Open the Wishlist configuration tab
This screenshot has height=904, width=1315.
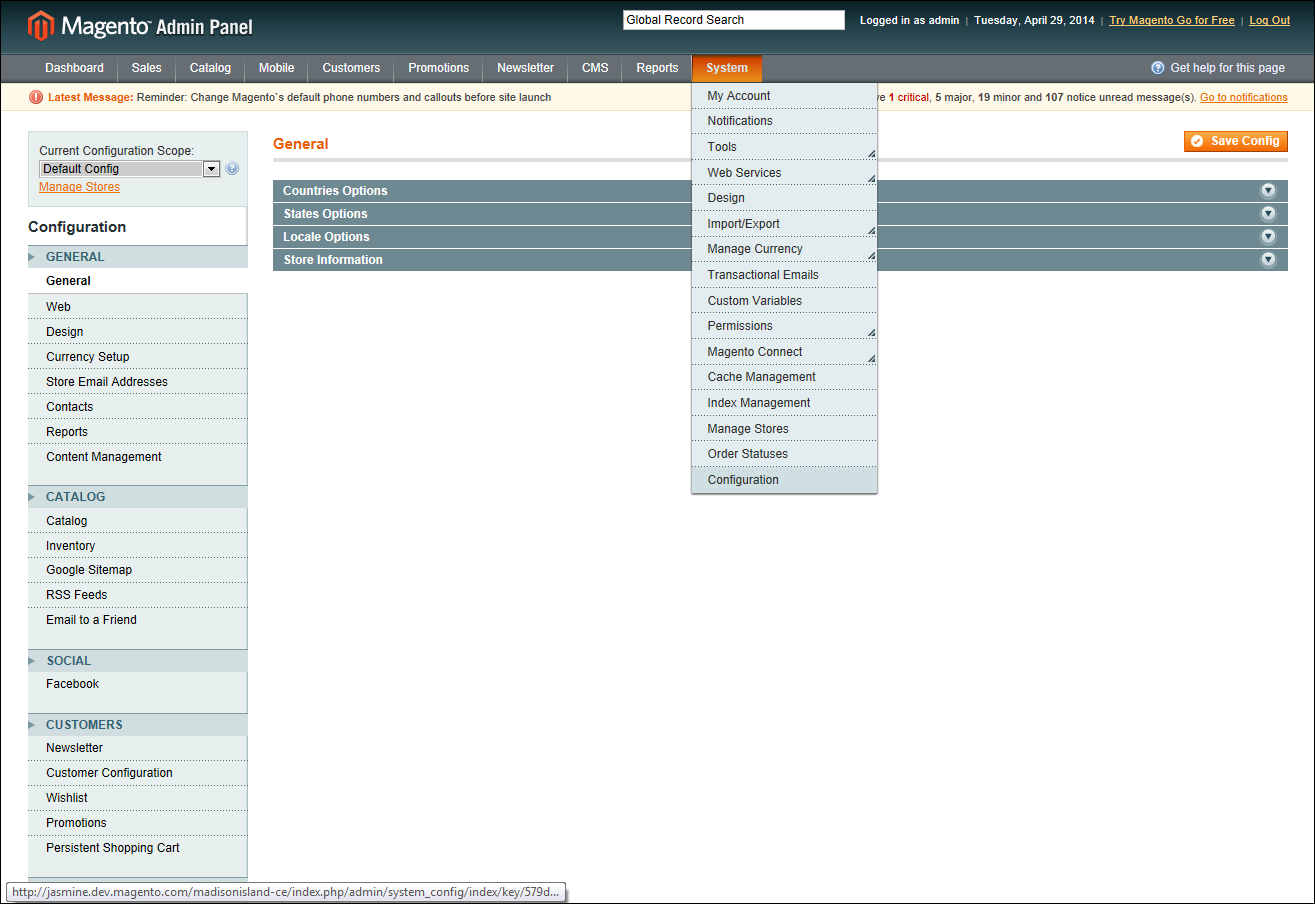[x=138, y=798]
